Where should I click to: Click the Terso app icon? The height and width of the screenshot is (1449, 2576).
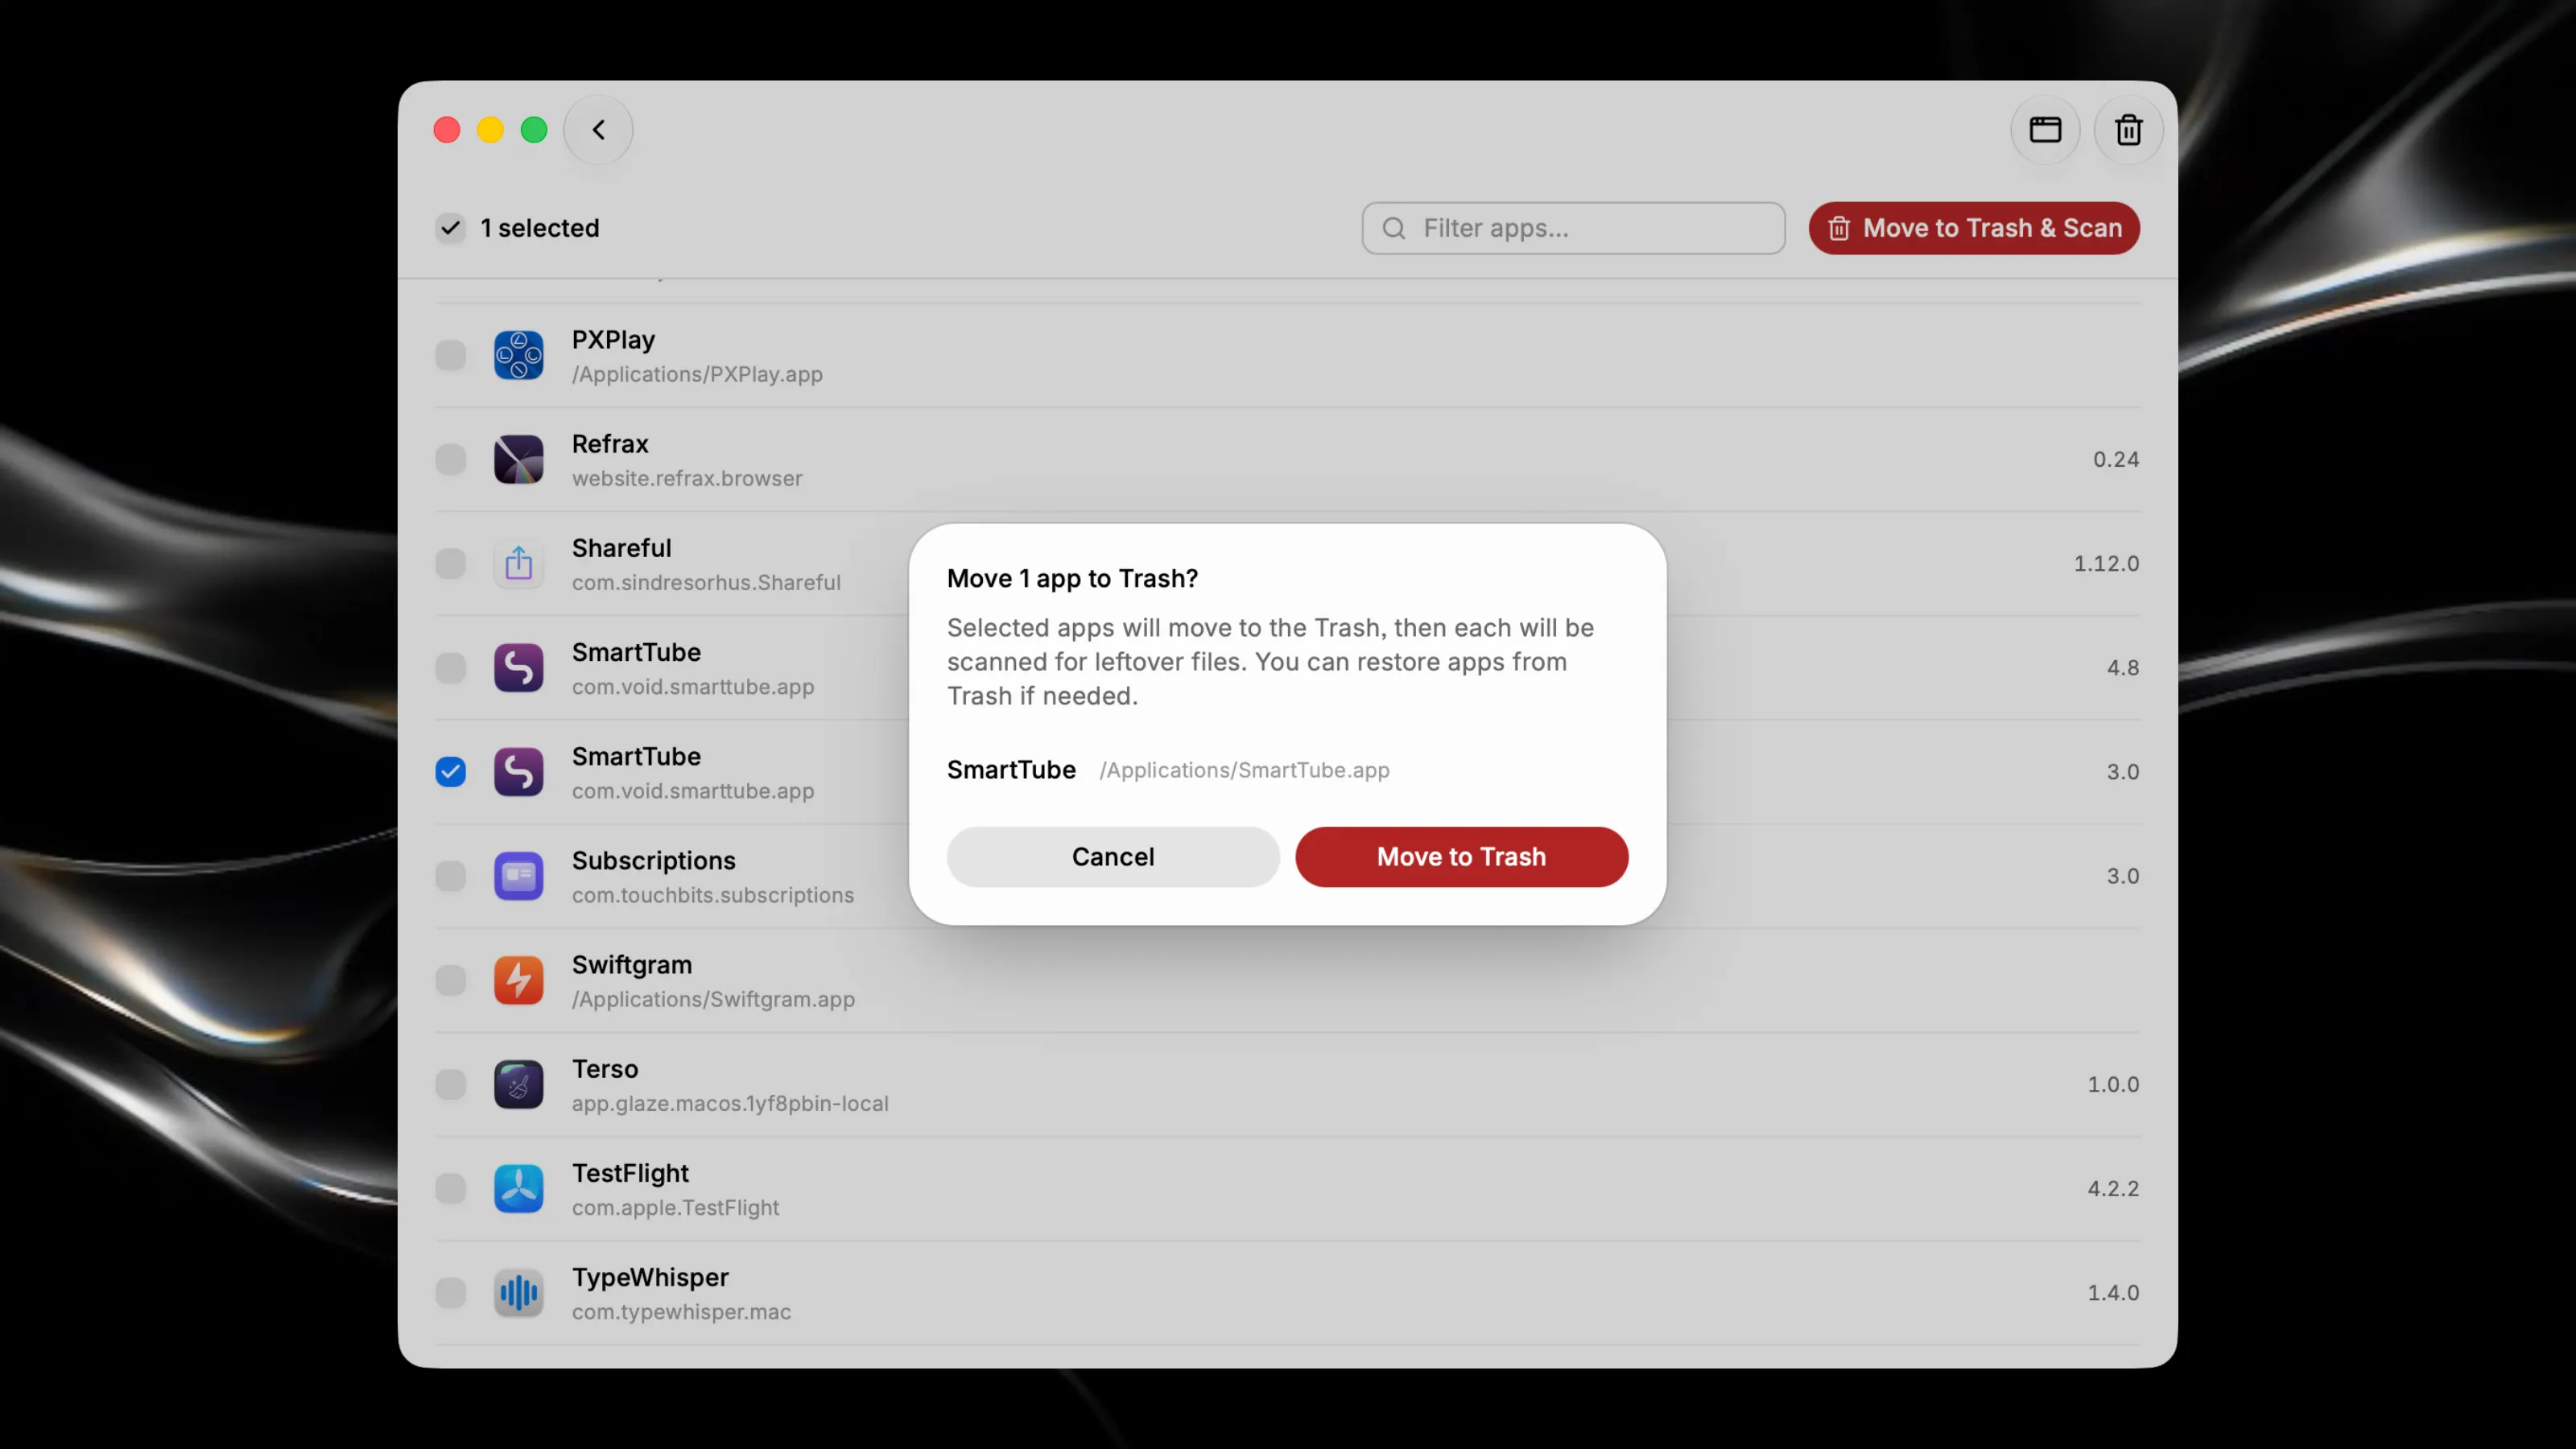tap(518, 1084)
